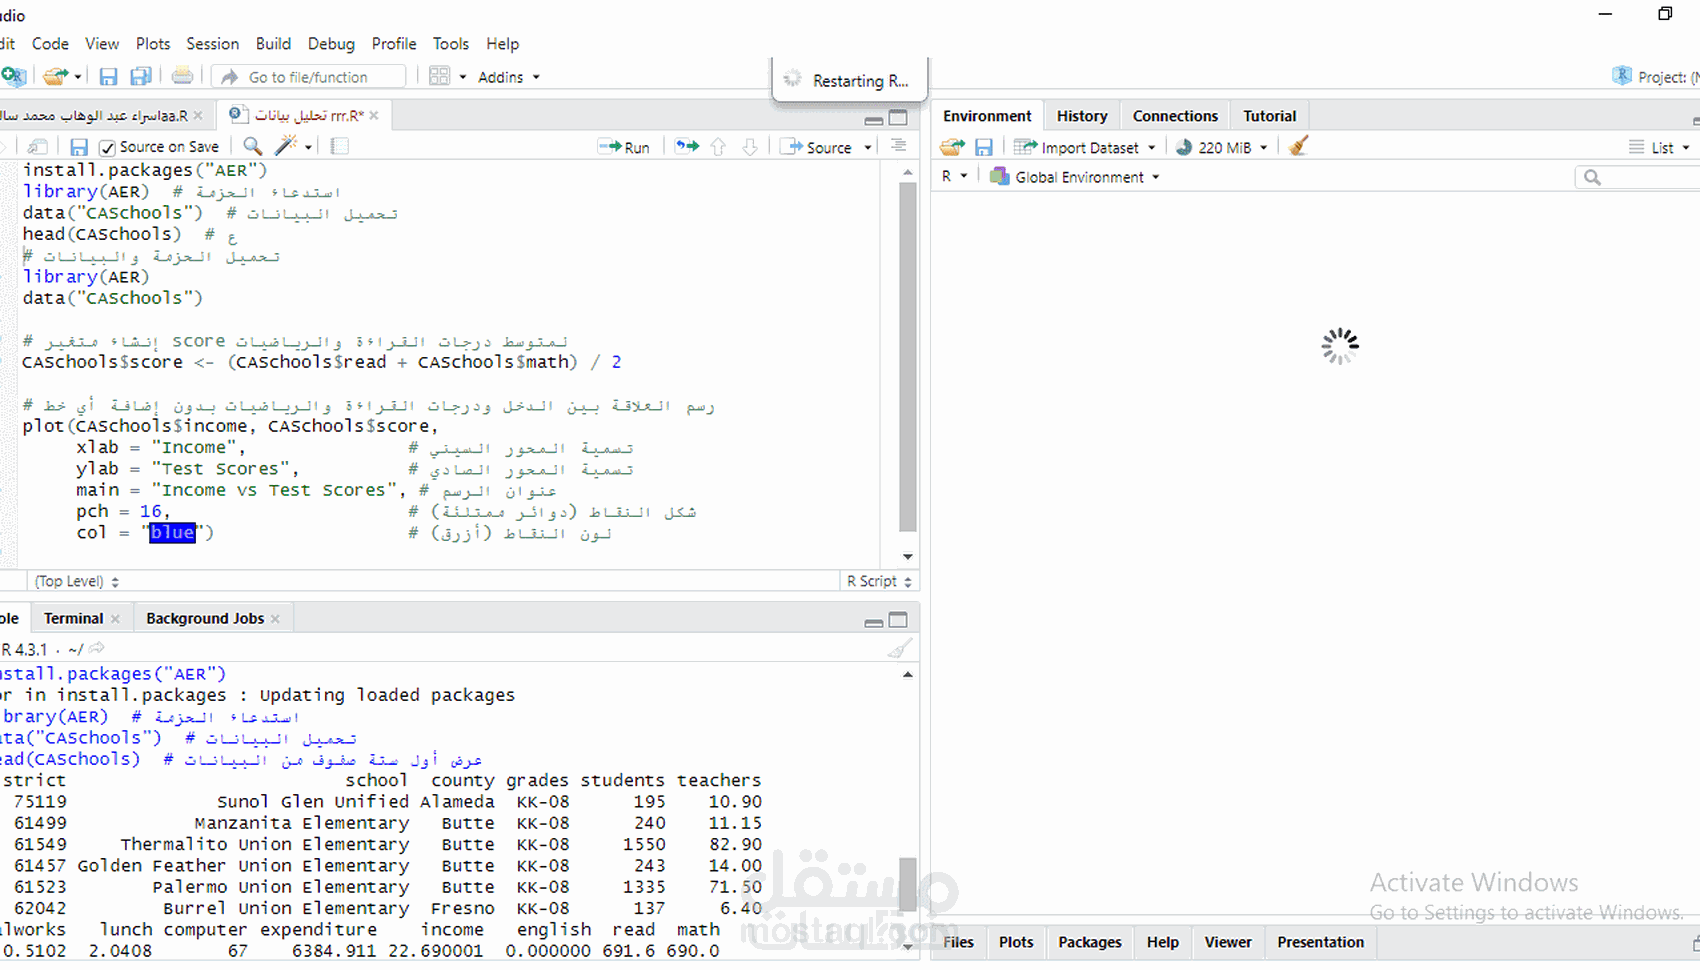Open an existing file from the main toolbar
The width and height of the screenshot is (1700, 970).
pos(55,77)
